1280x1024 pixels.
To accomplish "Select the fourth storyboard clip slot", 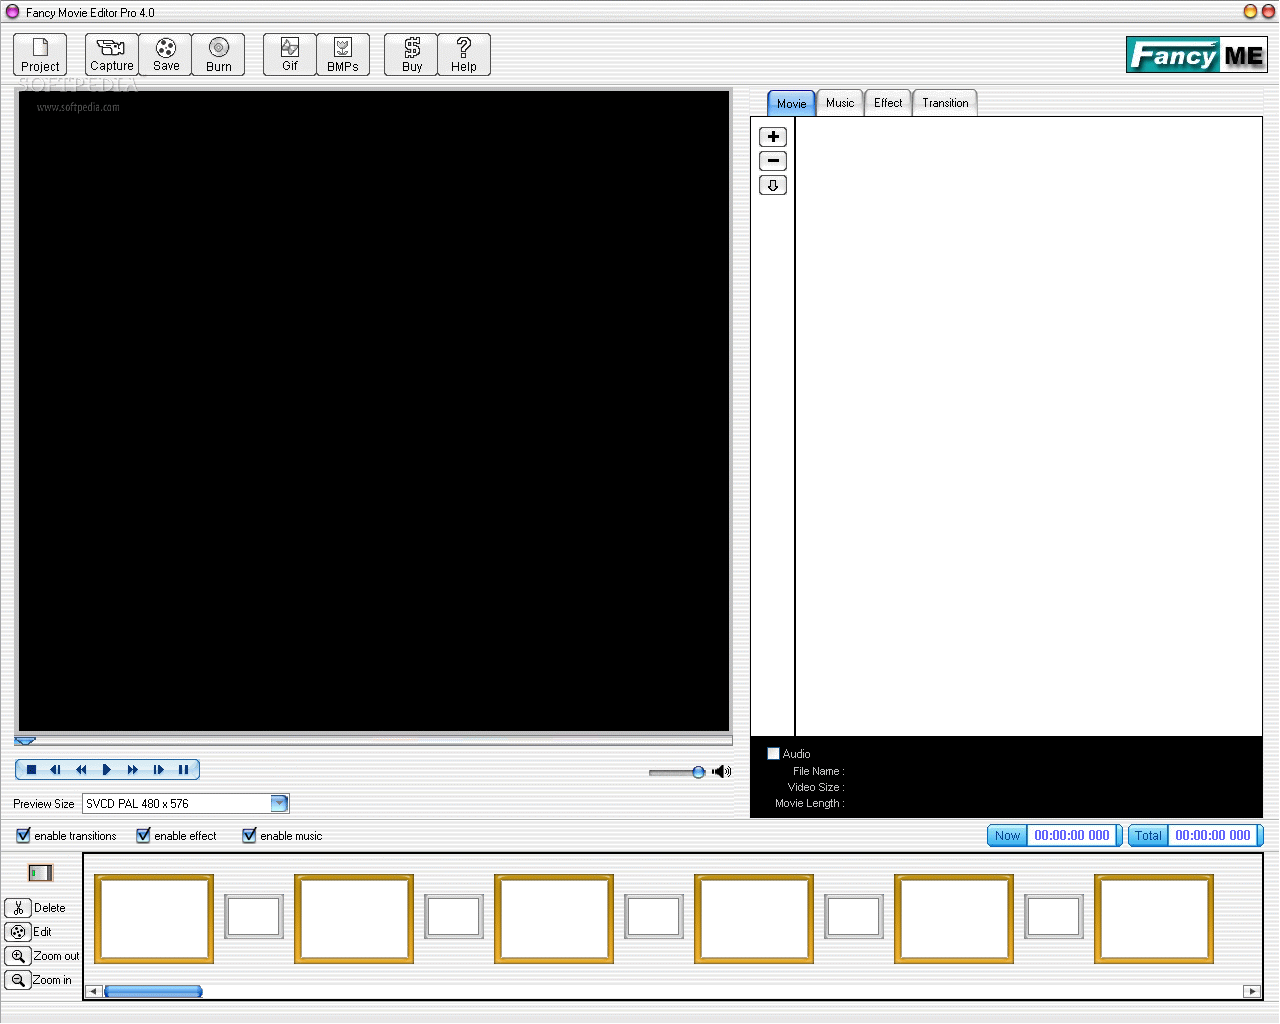I will pos(754,919).
